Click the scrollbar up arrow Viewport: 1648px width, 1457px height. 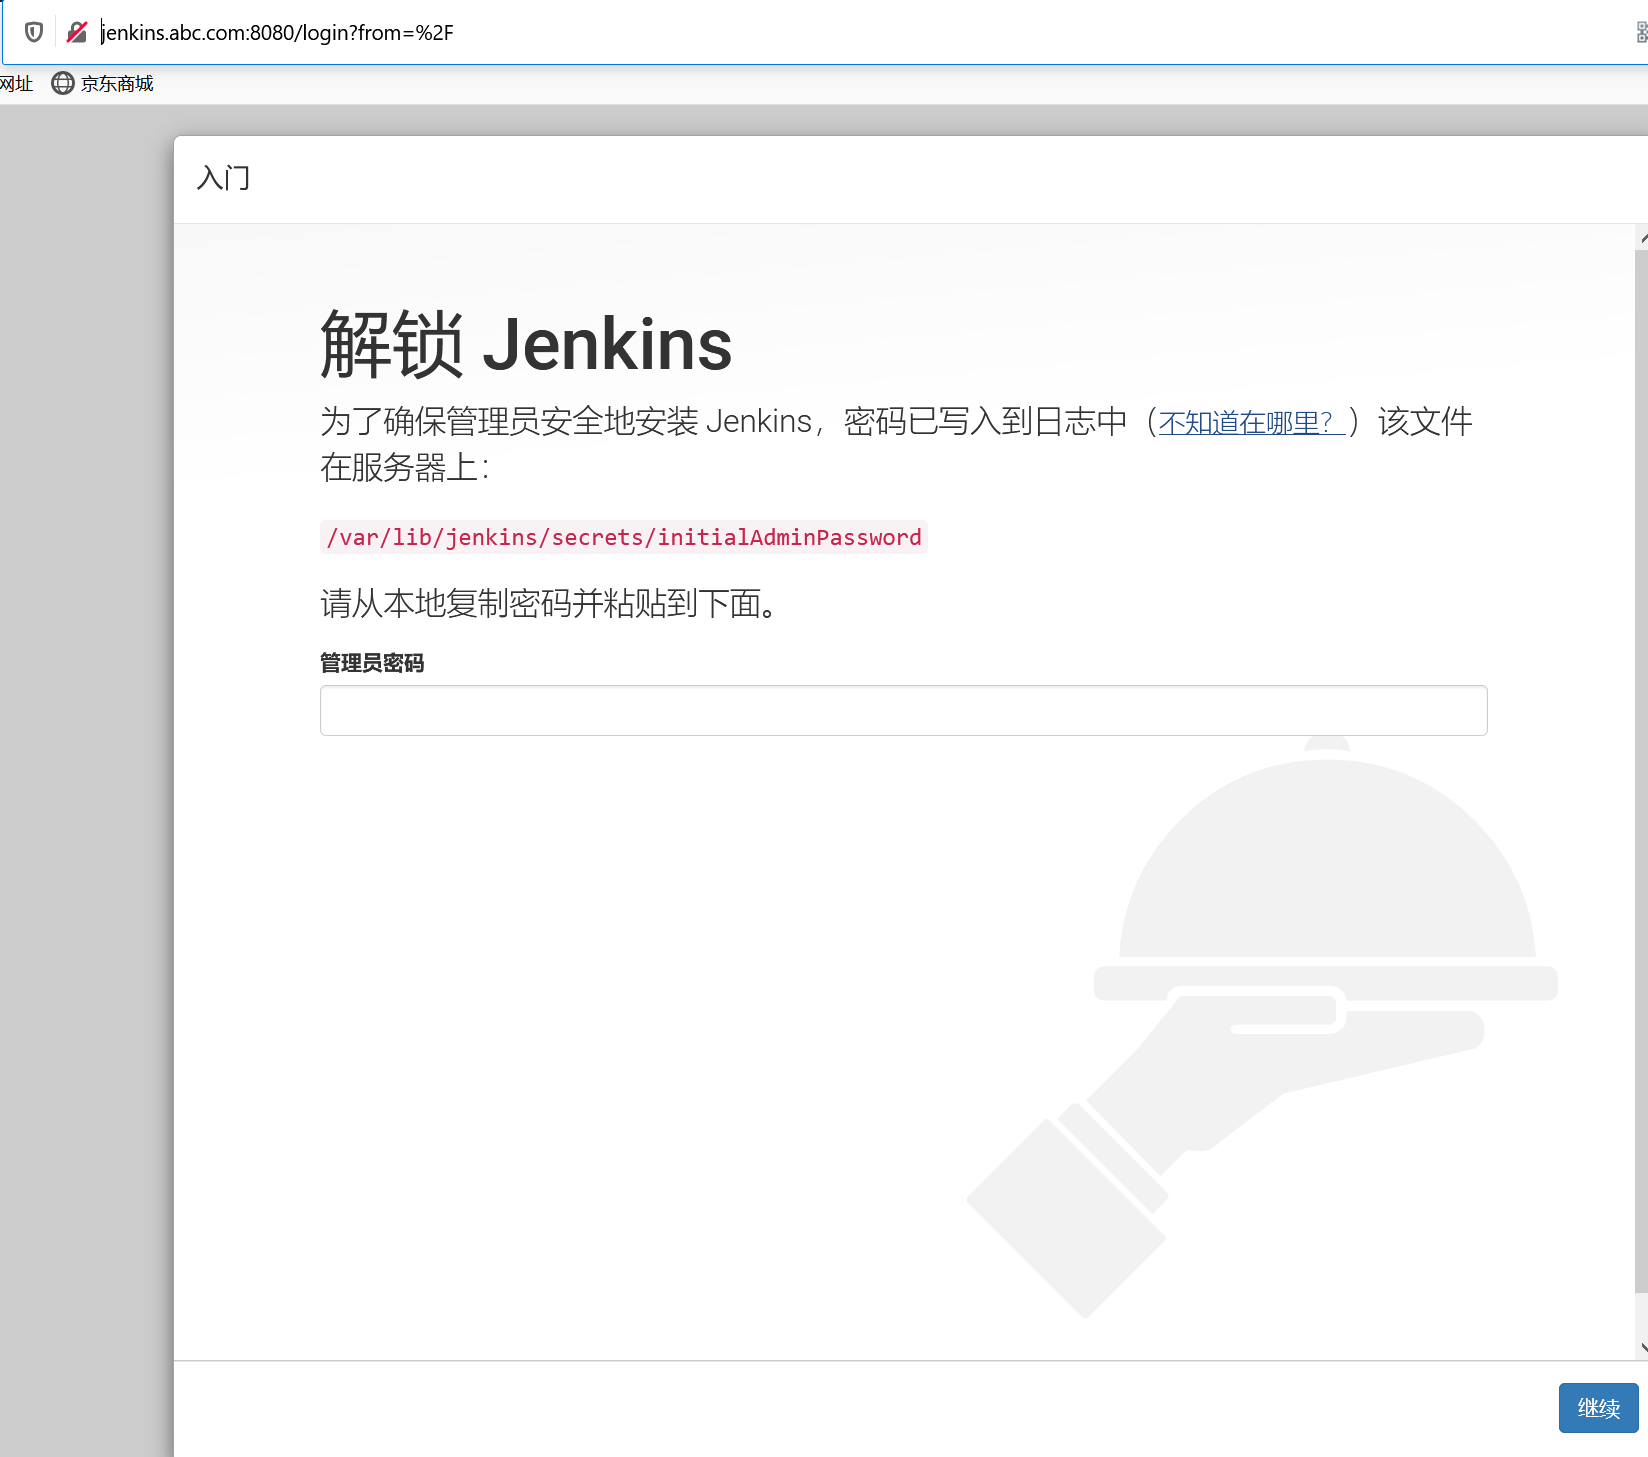pyautogui.click(x=1642, y=238)
